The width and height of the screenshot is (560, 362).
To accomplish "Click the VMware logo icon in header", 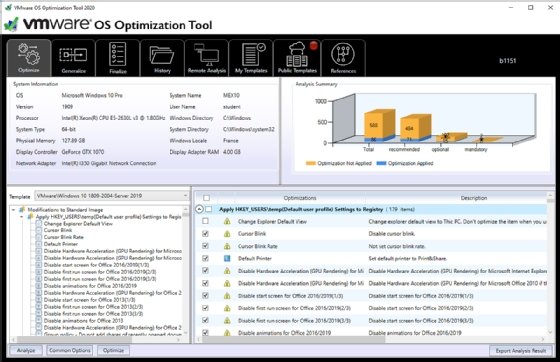I will click(x=11, y=24).
